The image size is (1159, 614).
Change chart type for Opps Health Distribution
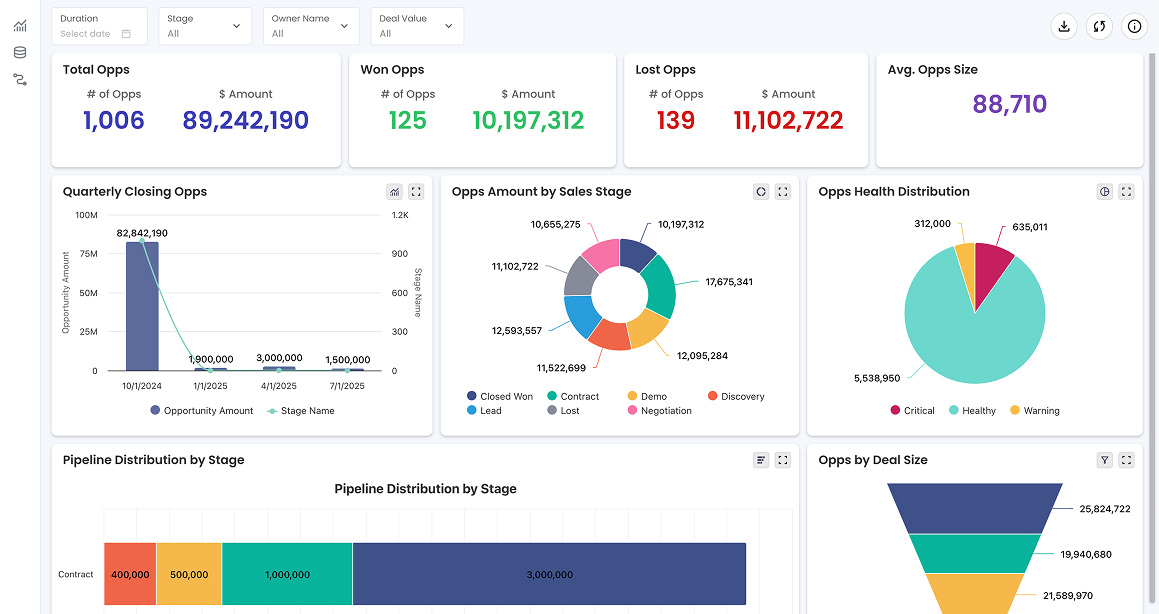click(x=1105, y=192)
